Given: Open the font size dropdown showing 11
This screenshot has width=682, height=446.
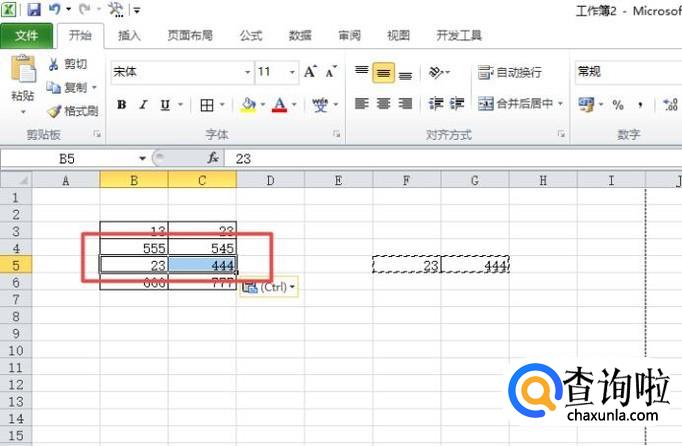Looking at the screenshot, I should coord(292,72).
